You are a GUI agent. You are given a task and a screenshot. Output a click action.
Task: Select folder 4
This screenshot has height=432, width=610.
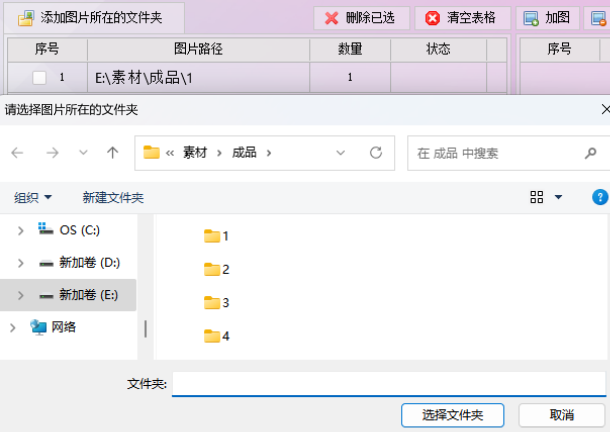coord(217,336)
